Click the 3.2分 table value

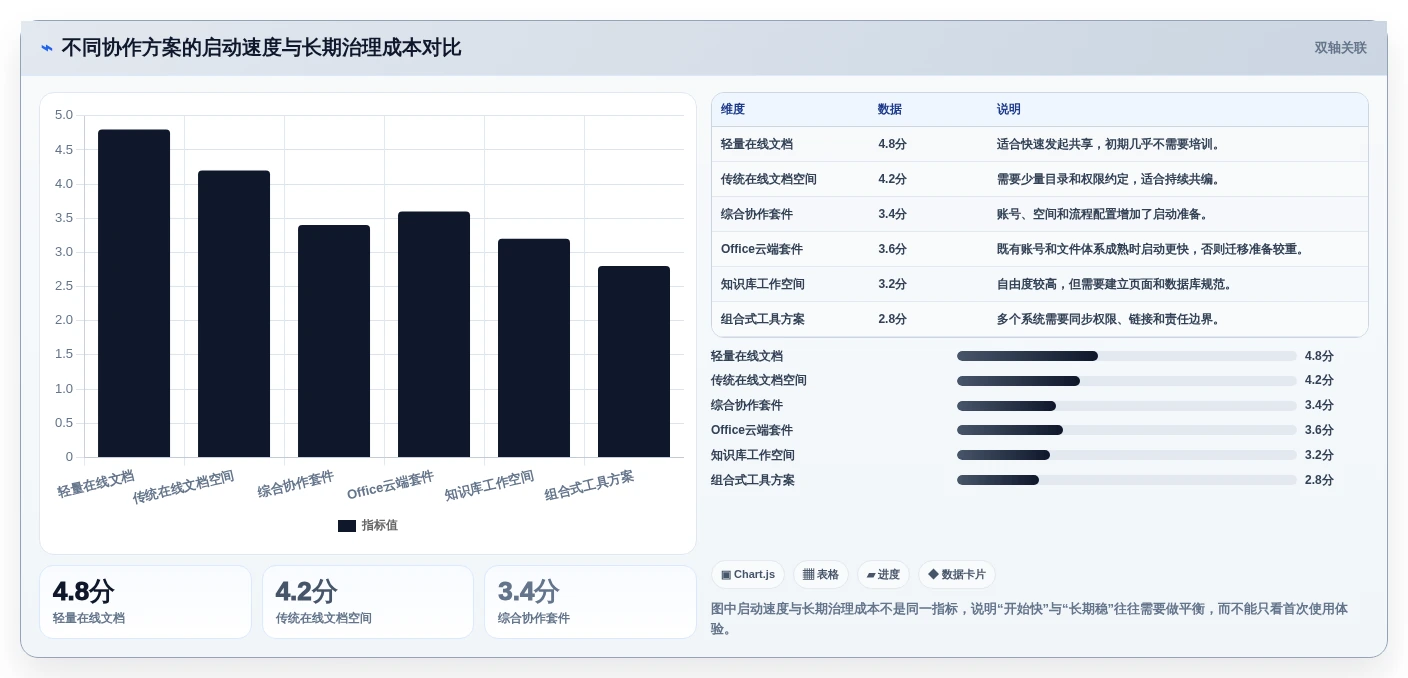tap(893, 284)
